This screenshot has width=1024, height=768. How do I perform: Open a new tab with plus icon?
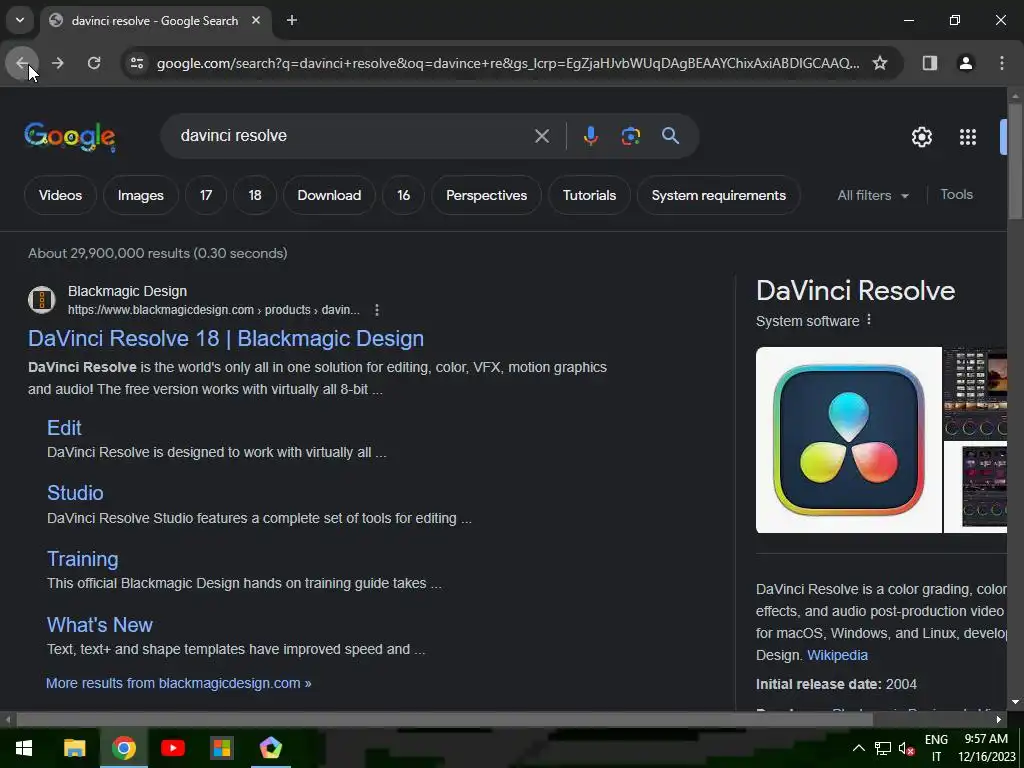[x=292, y=20]
